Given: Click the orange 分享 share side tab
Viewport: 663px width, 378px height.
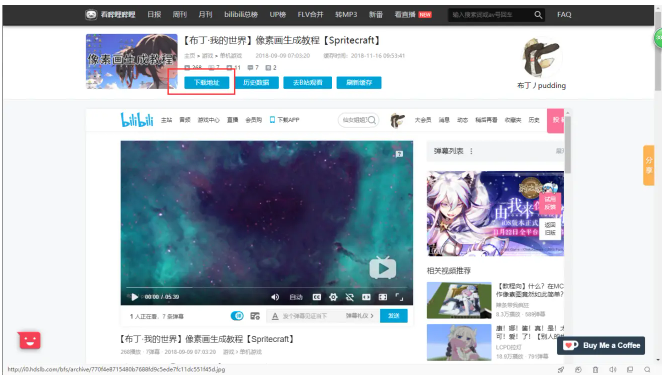Looking at the screenshot, I should click(x=649, y=165).
